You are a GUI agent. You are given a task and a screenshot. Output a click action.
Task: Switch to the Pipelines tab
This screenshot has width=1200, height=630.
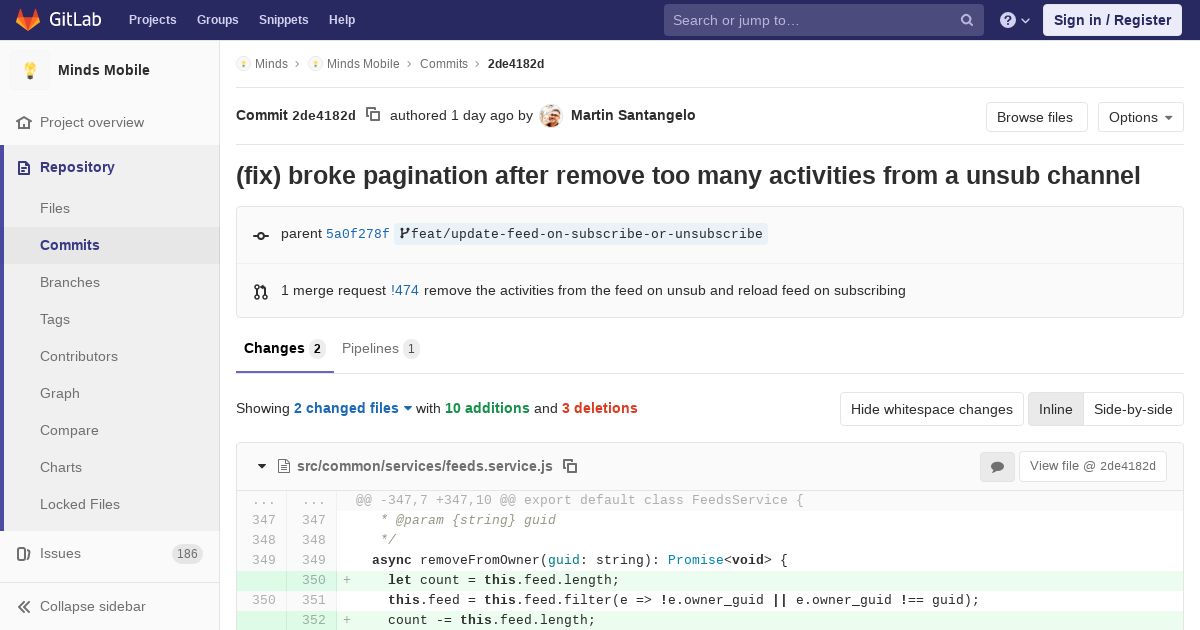[380, 349]
